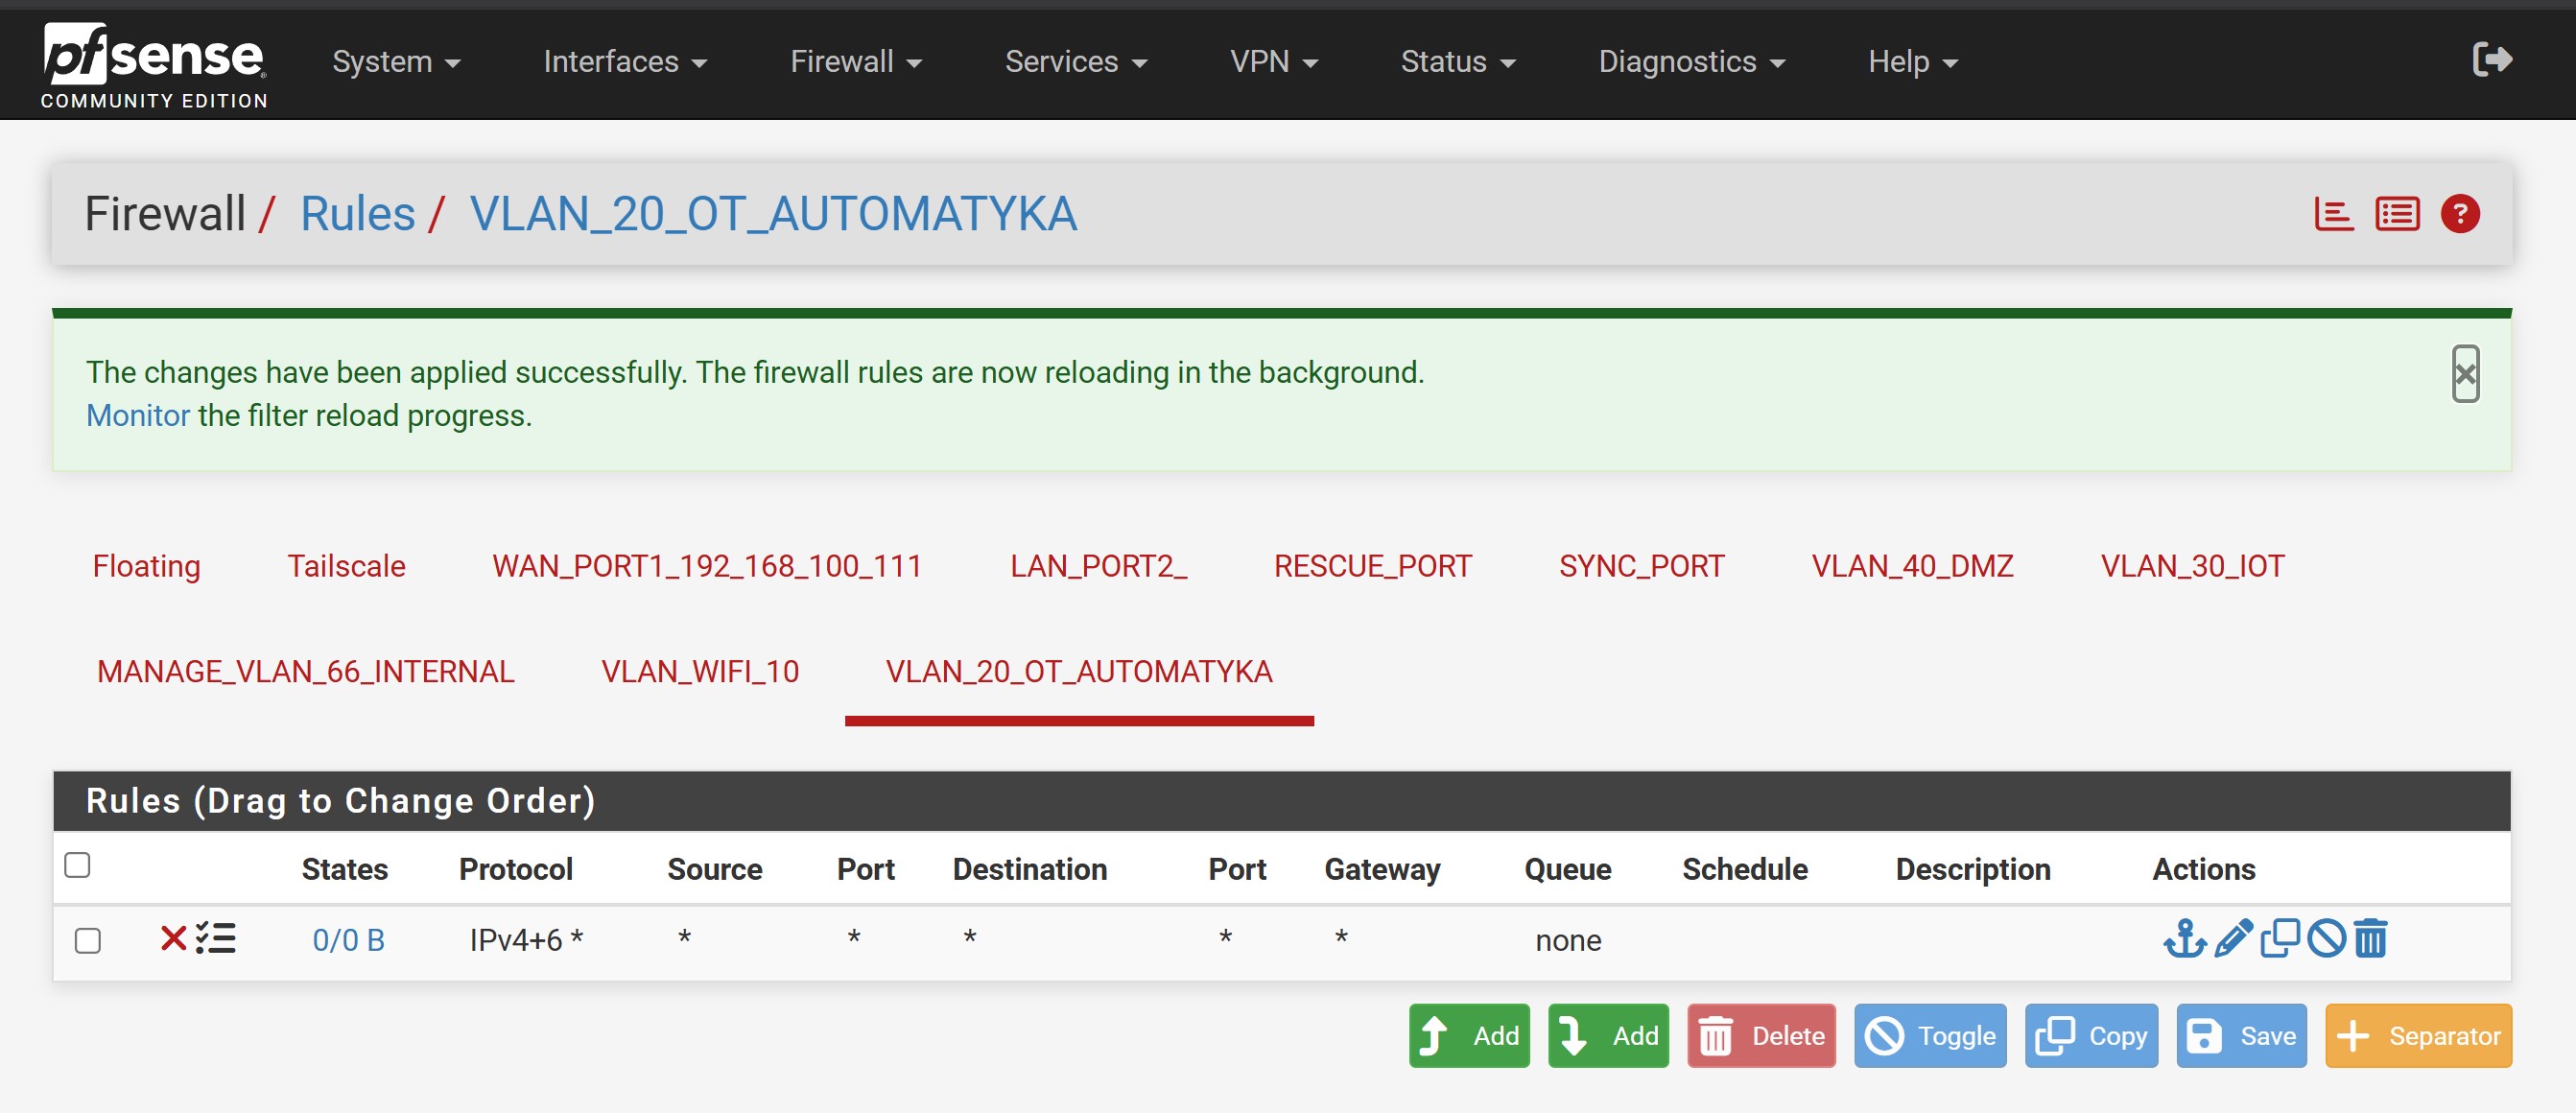Screen dimensions: 2576x1113
Task: Select the VLAN_WIFI_10 tab
Action: click(700, 671)
